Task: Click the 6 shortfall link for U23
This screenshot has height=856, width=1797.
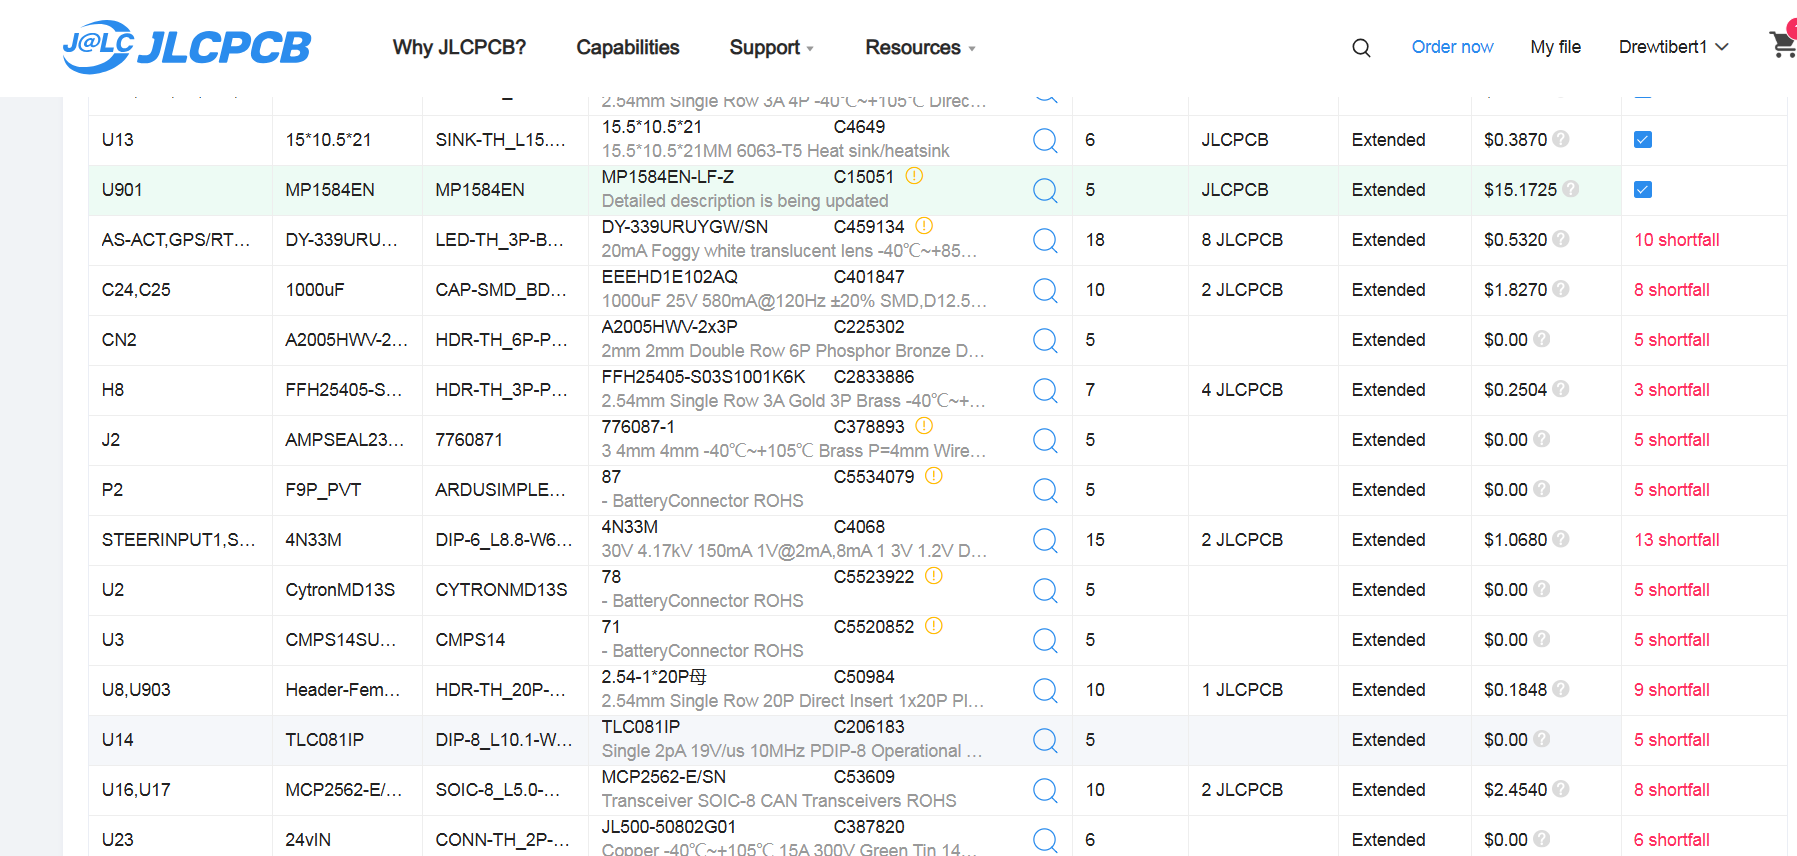Action: (x=1672, y=840)
